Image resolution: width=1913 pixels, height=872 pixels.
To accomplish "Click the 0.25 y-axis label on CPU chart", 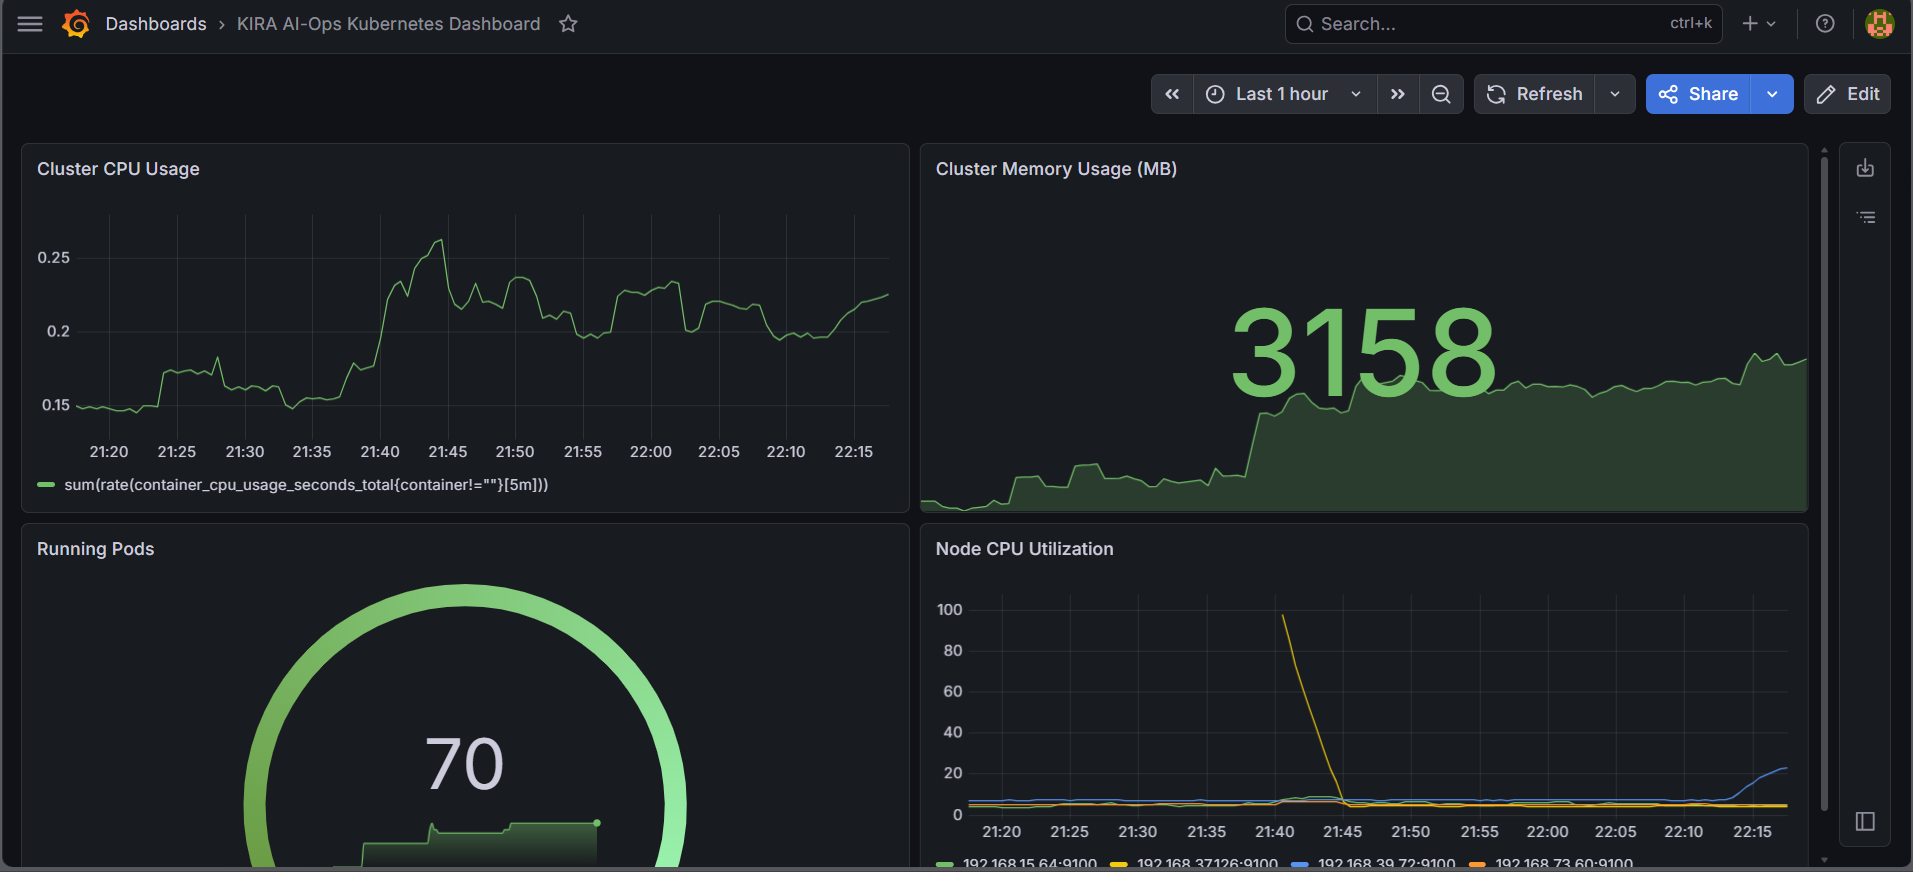I will coord(54,258).
